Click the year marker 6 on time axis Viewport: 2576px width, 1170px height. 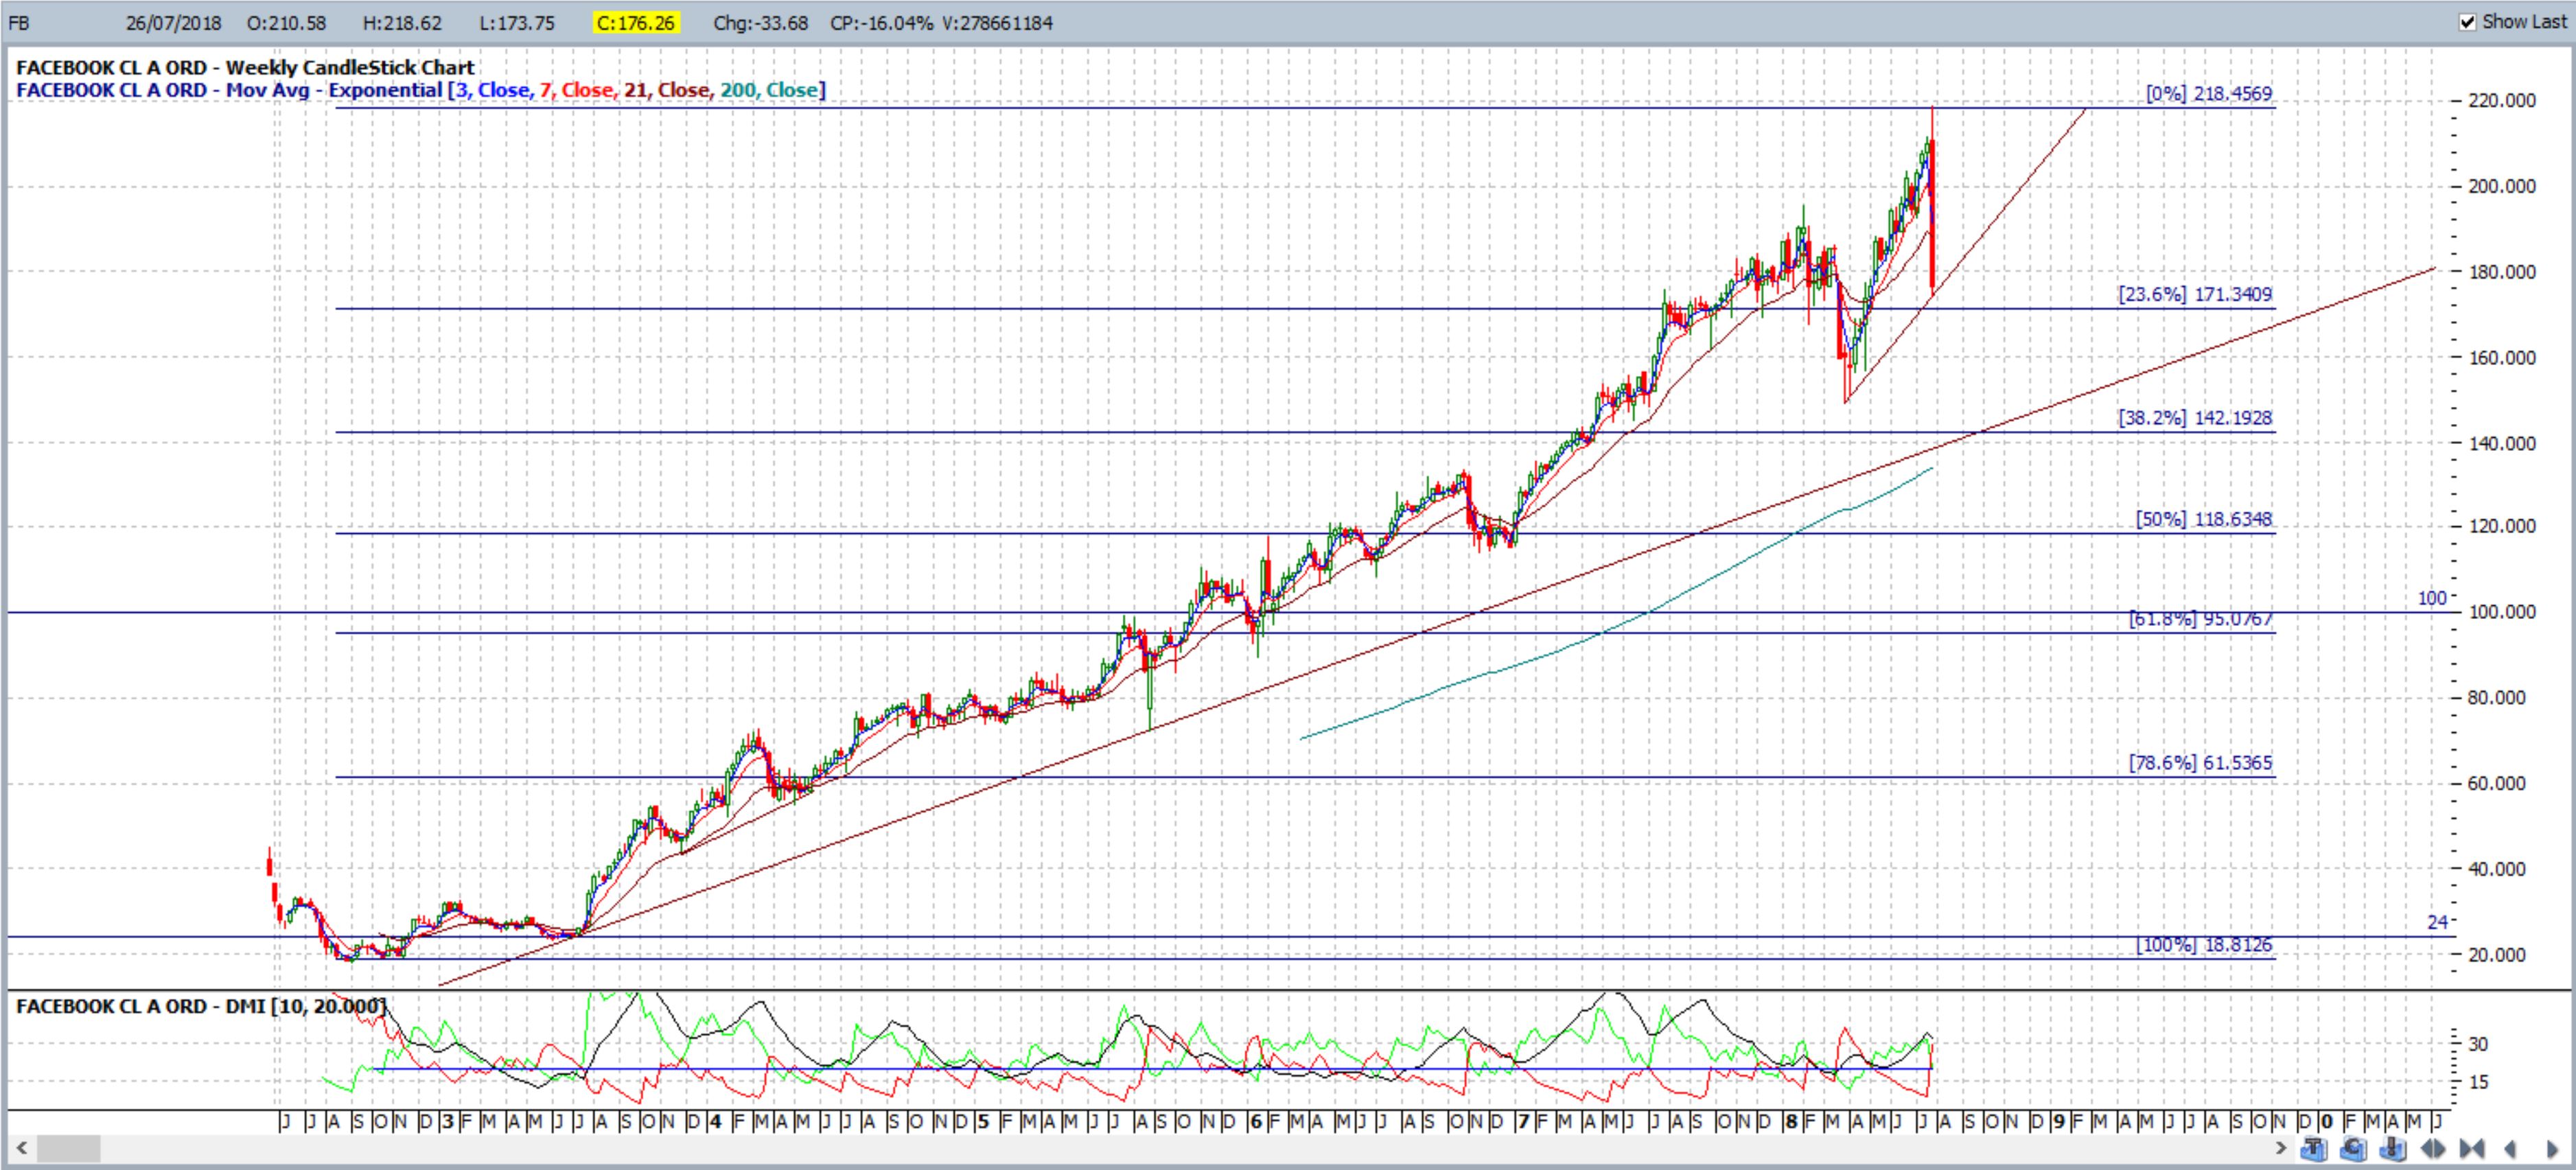pos(1255,1121)
